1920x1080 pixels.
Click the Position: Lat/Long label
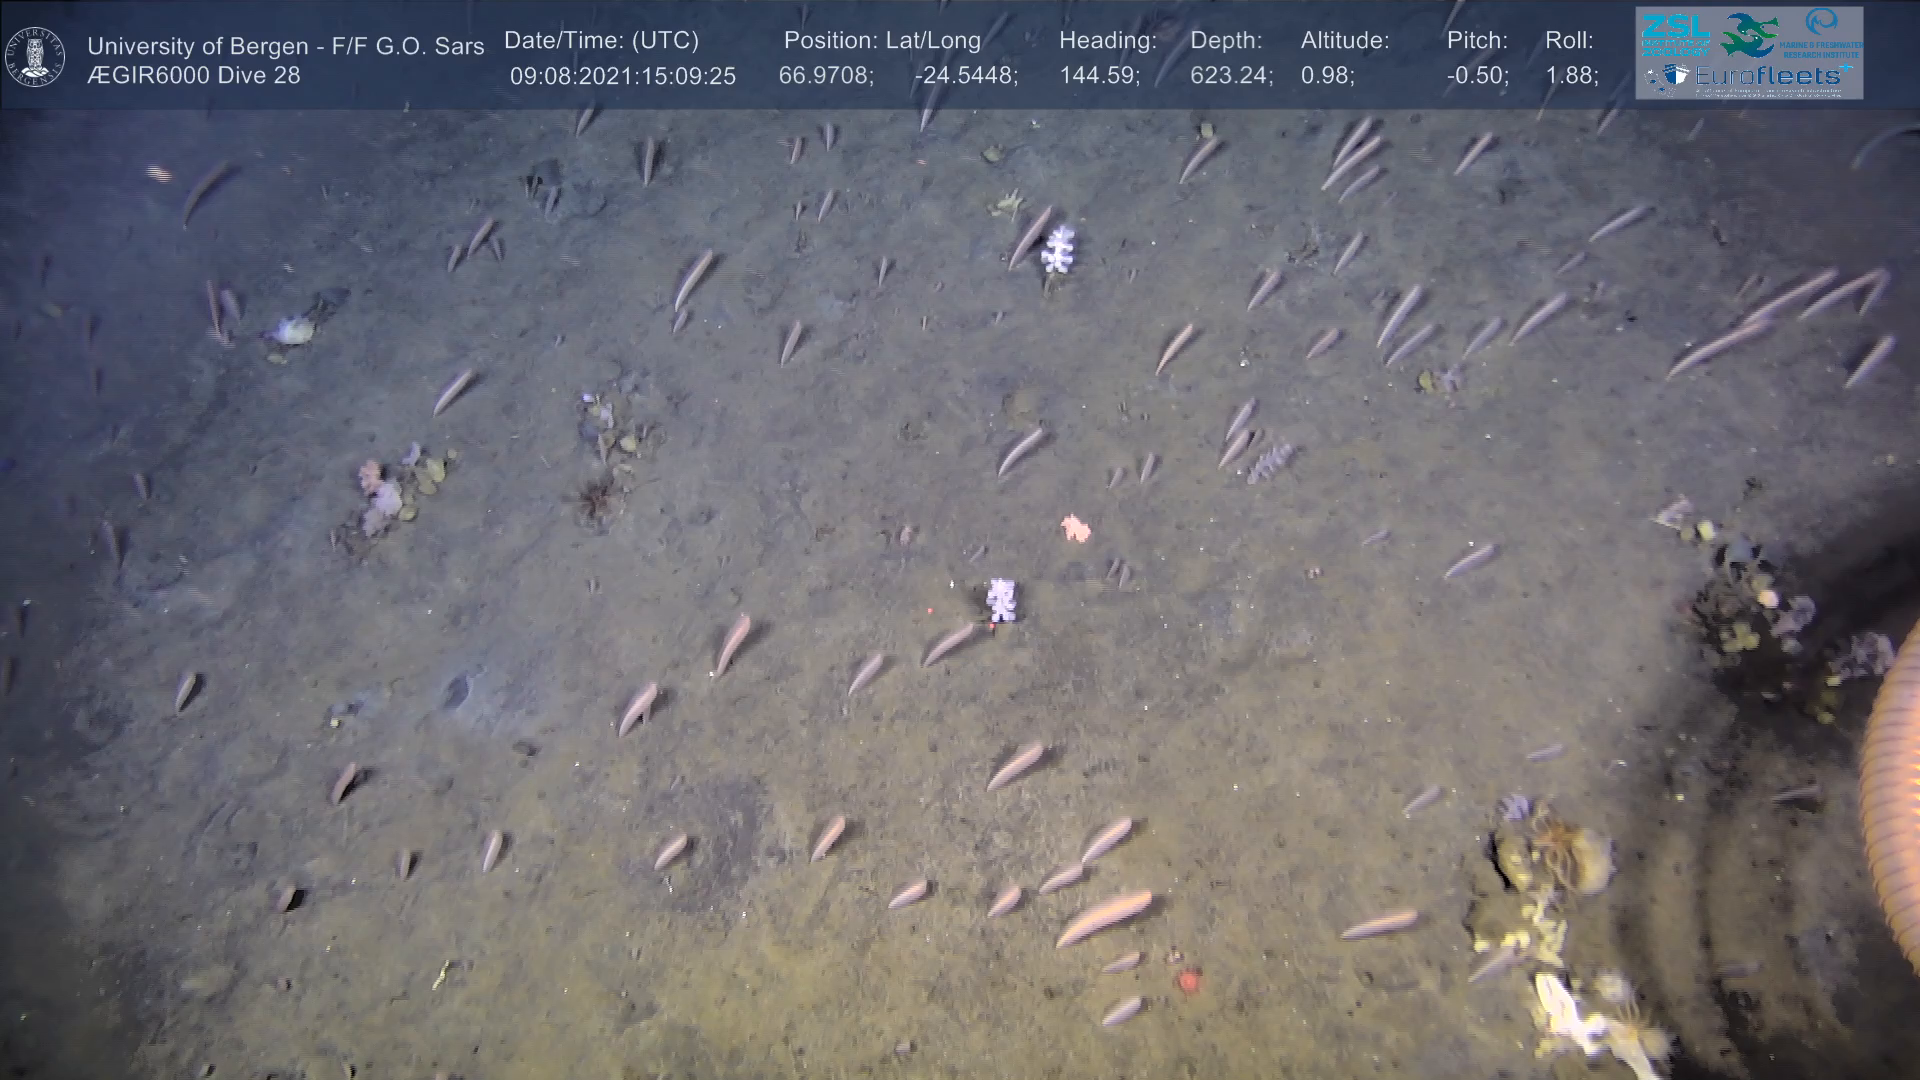pyautogui.click(x=881, y=41)
